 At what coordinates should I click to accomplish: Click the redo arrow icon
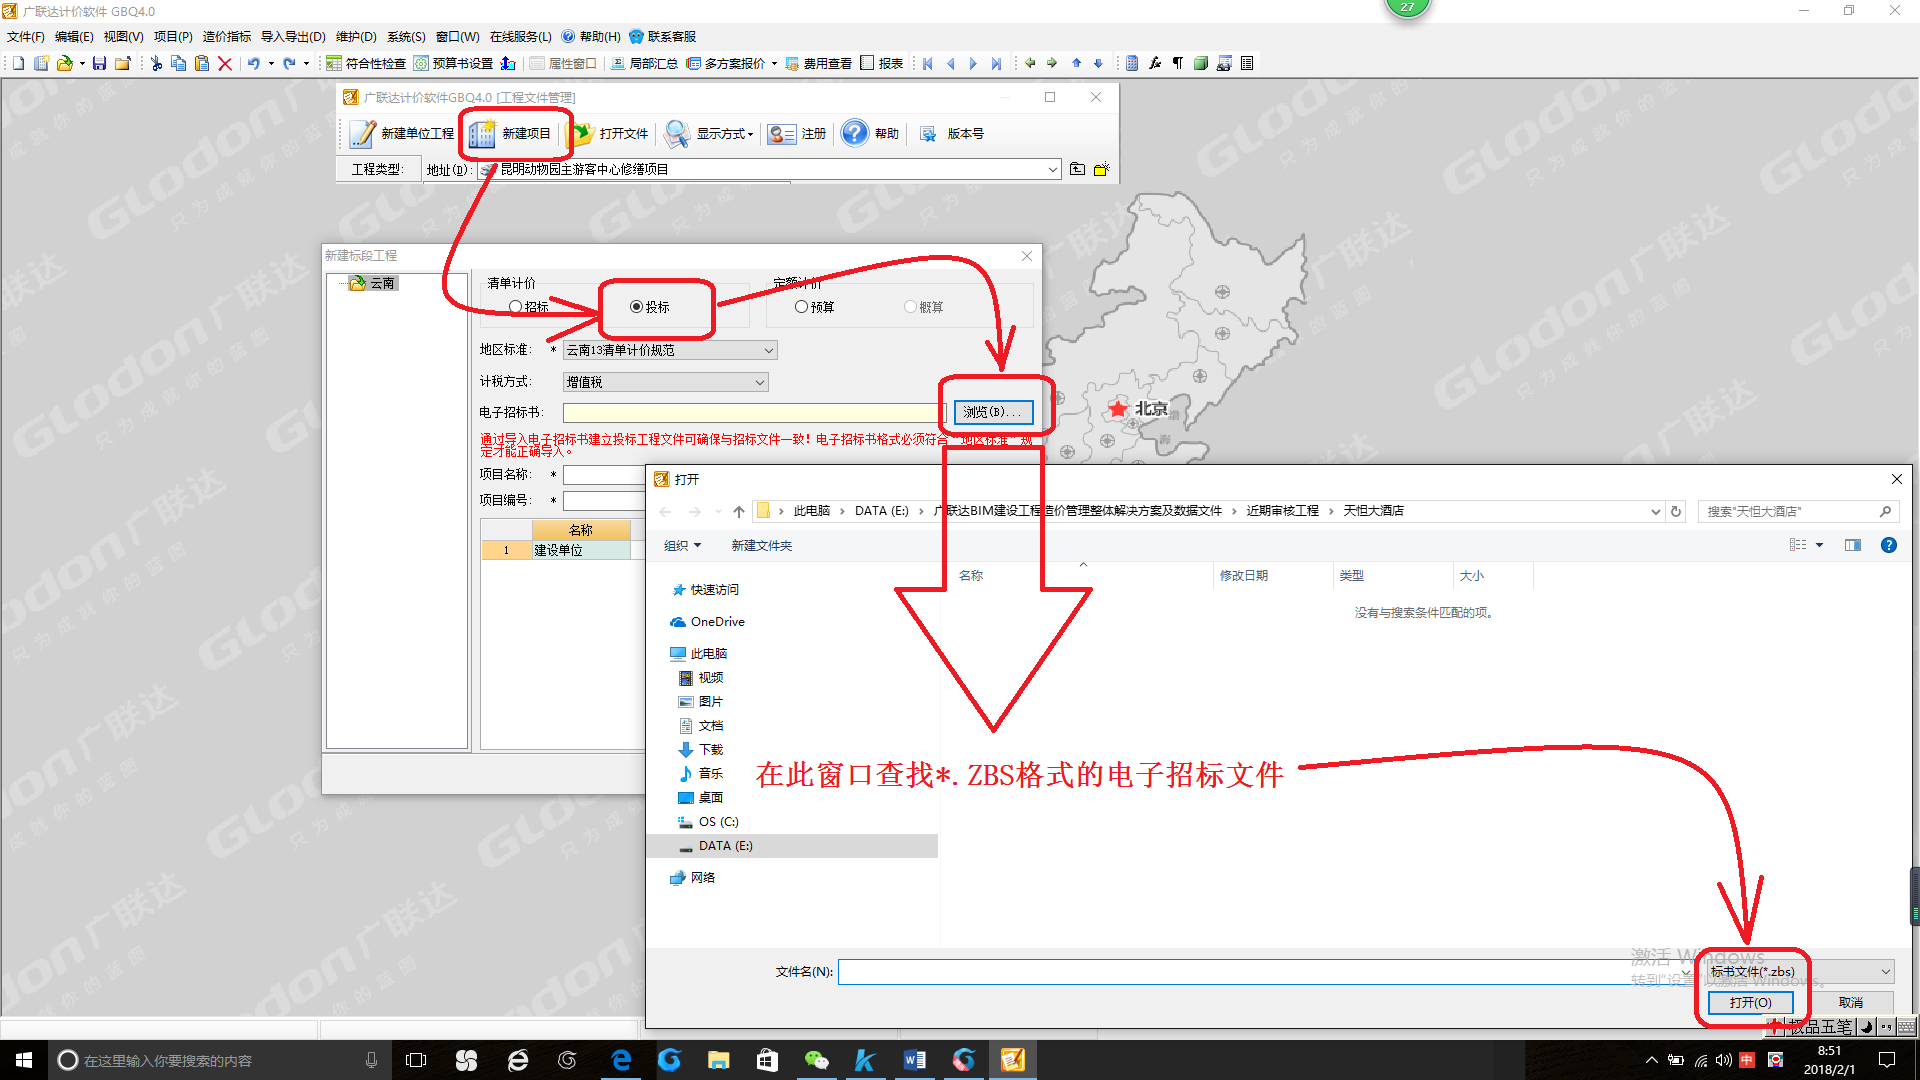(x=289, y=63)
